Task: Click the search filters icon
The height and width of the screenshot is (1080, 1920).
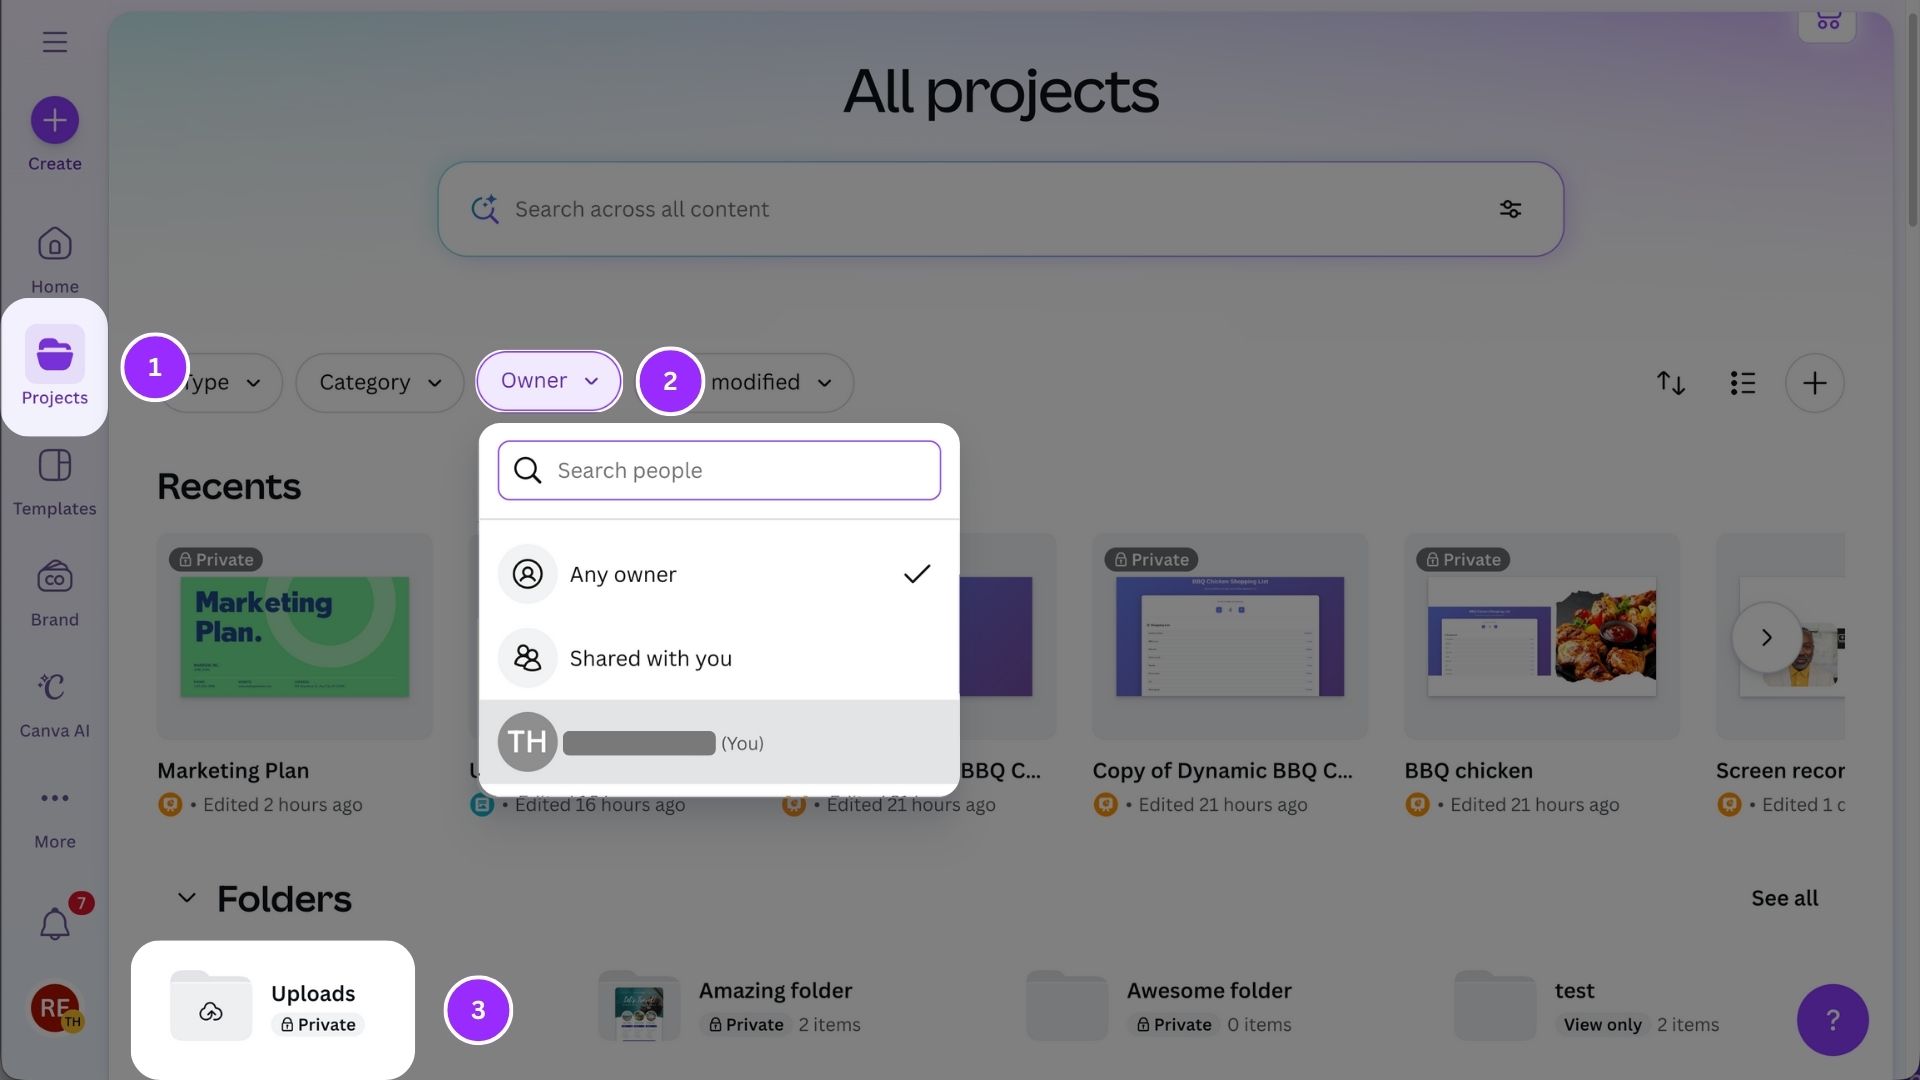Action: point(1510,209)
